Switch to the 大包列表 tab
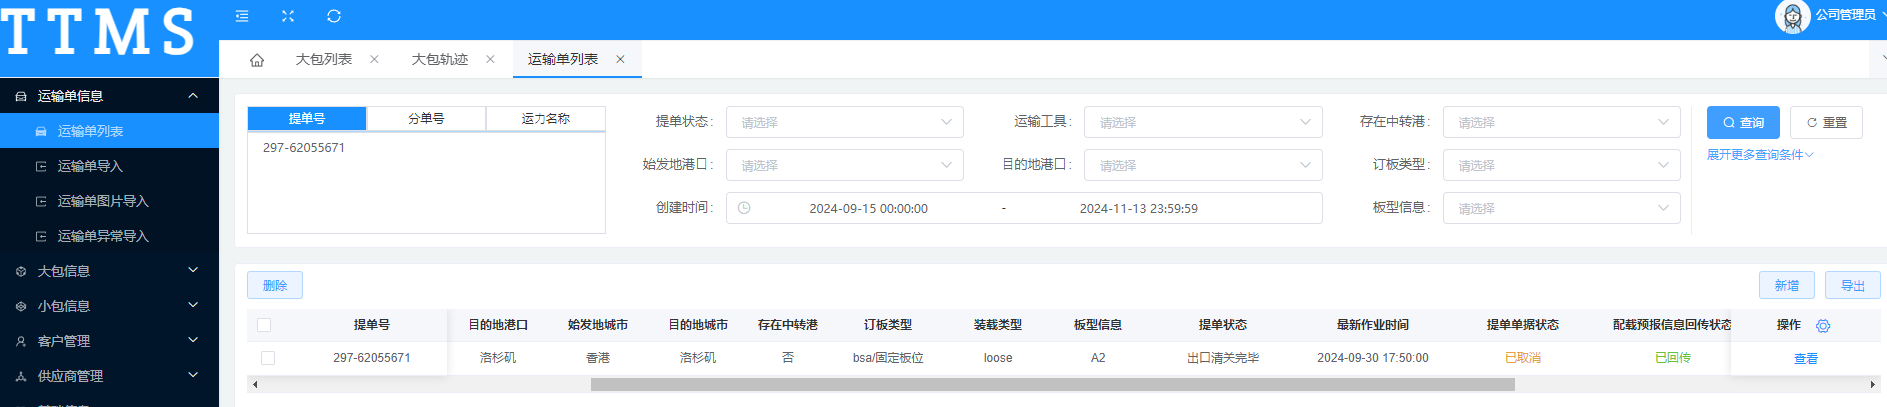1887x407 pixels. pos(323,60)
